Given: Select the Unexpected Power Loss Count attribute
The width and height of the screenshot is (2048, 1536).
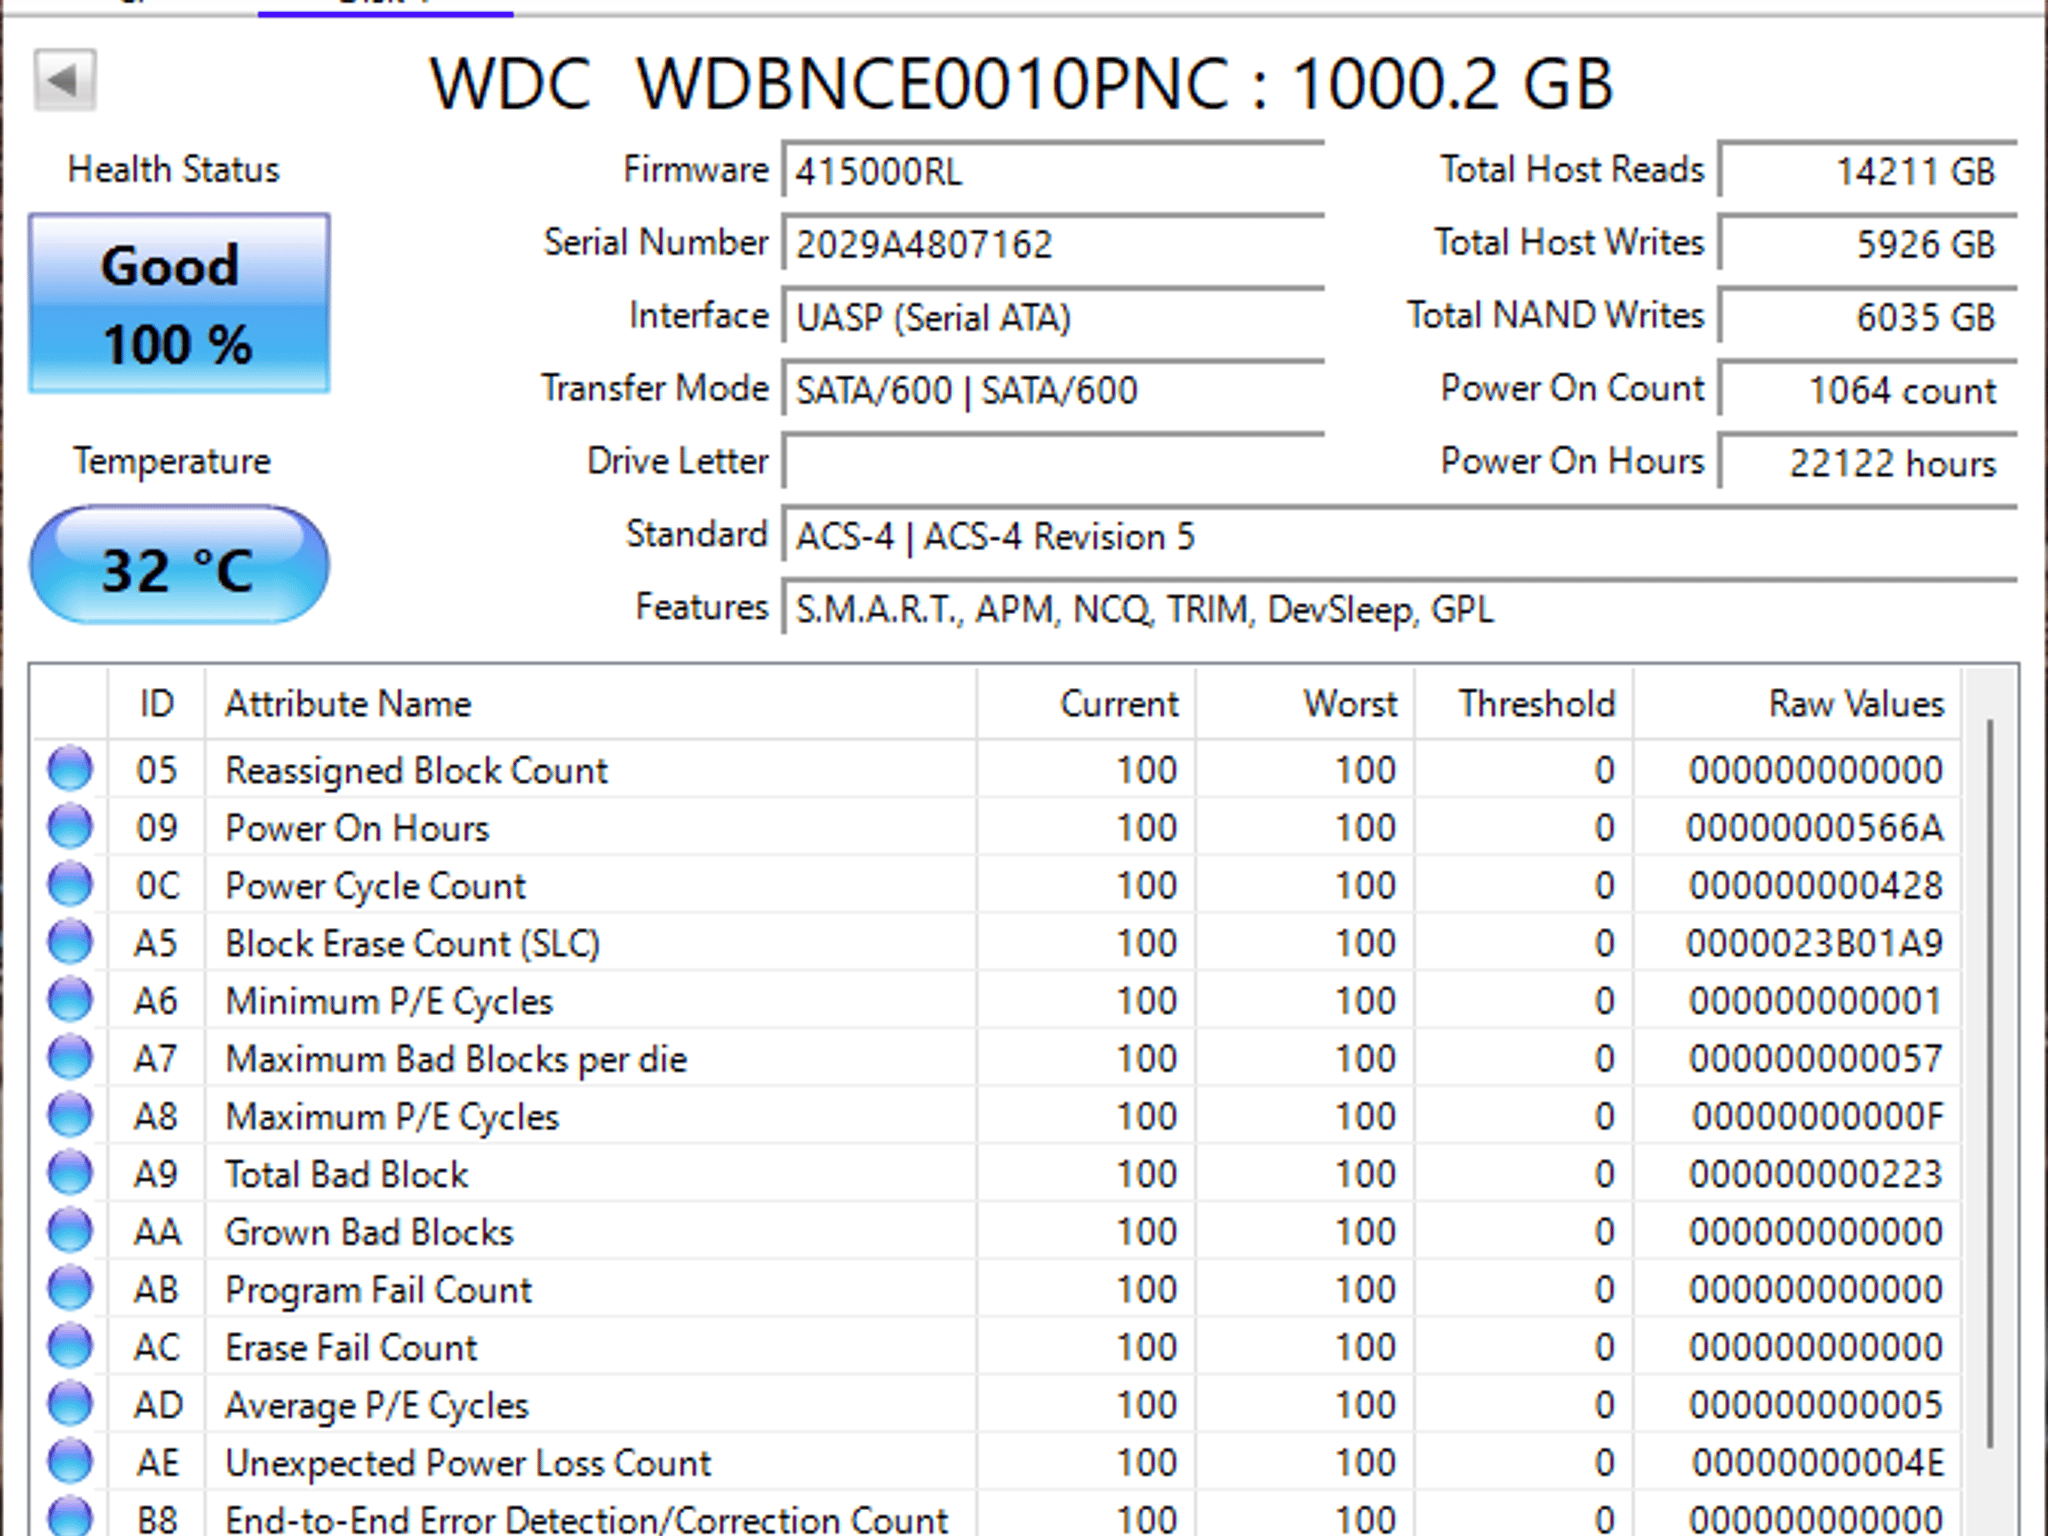Looking at the screenshot, I should pyautogui.click(x=468, y=1463).
